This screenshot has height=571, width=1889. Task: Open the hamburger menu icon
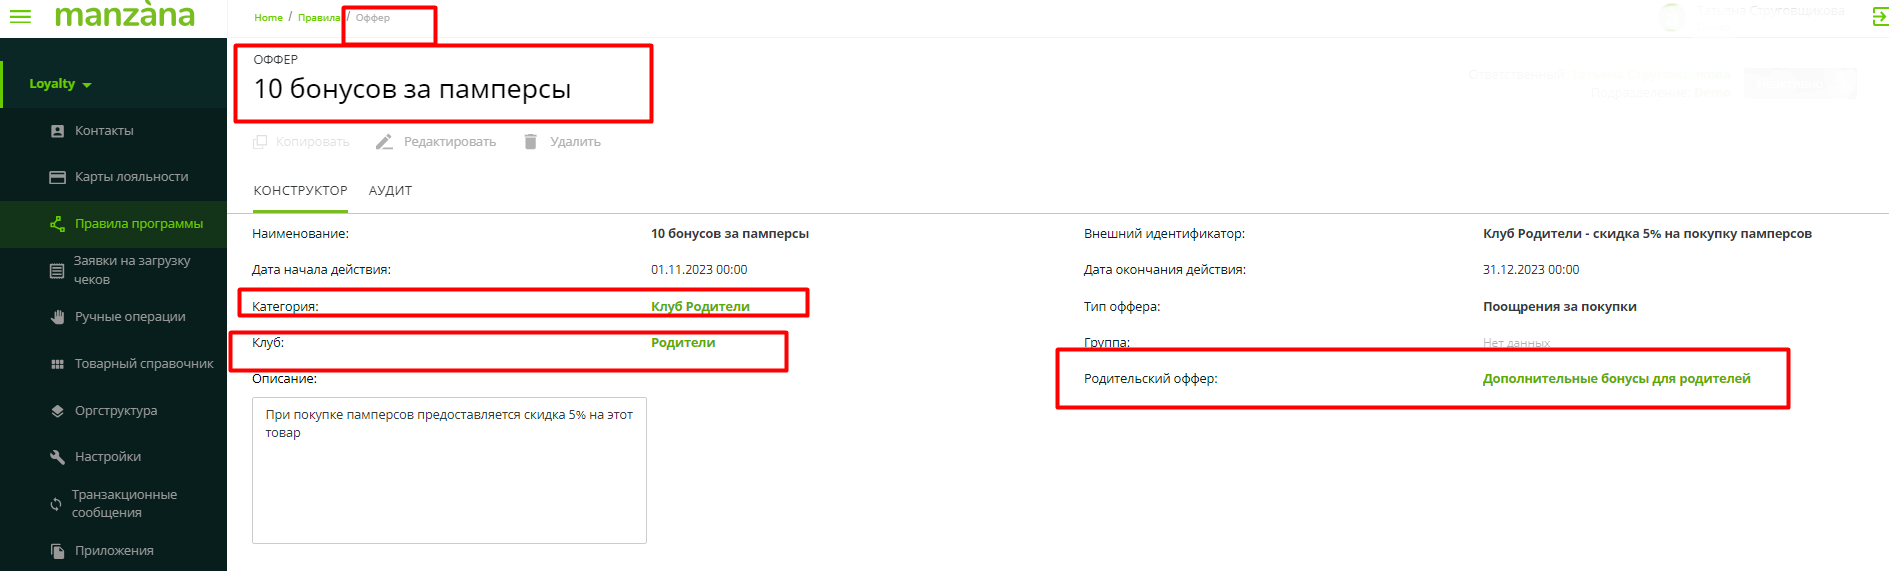20,17
